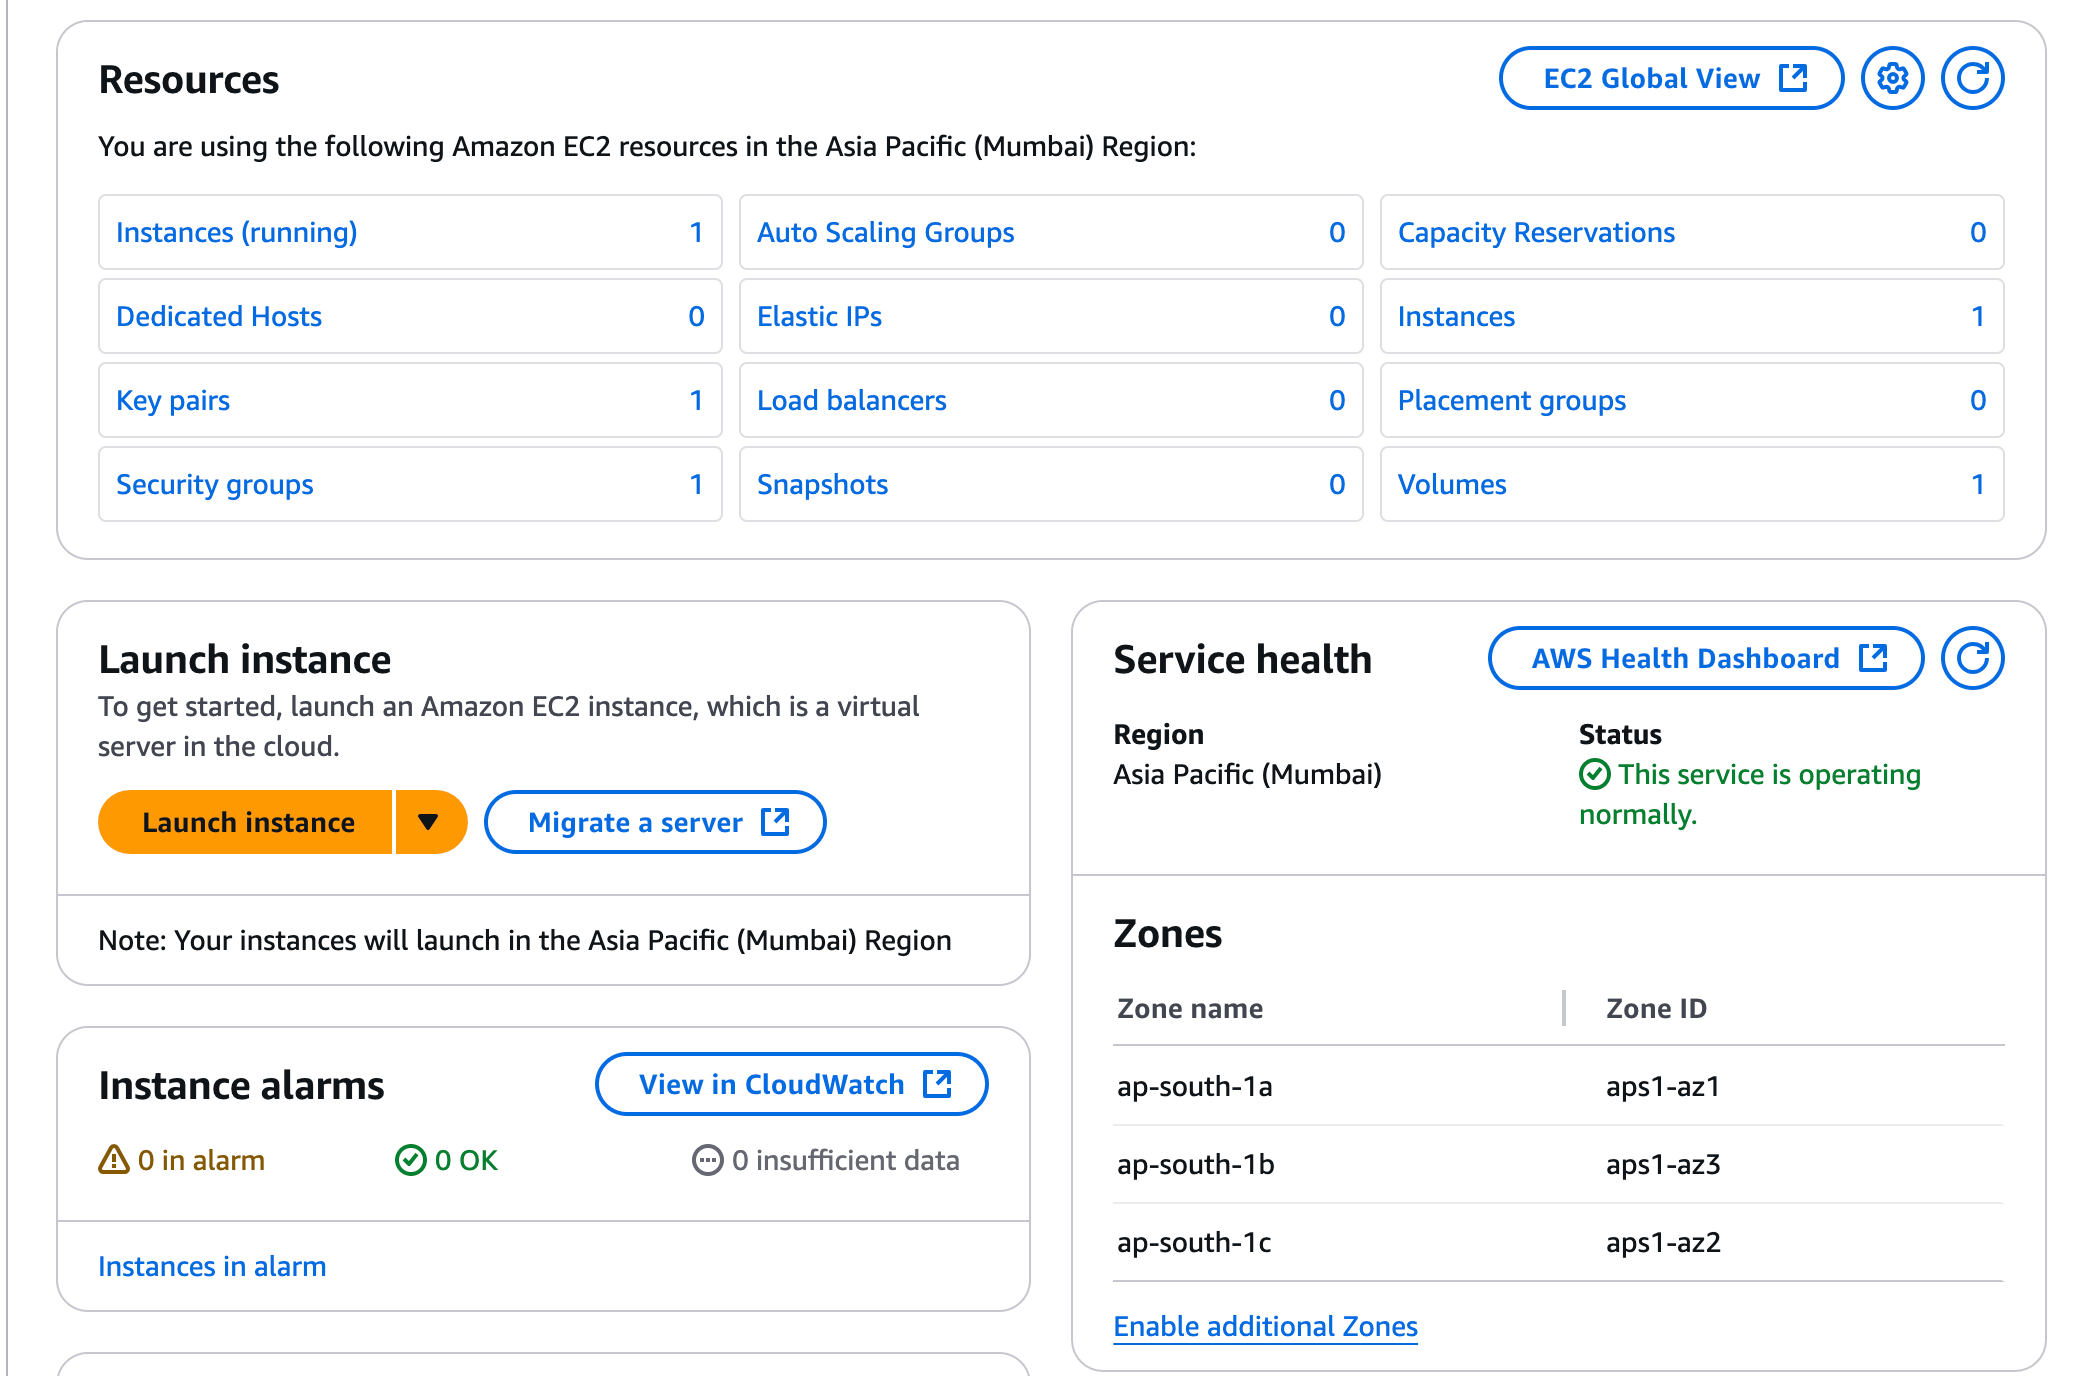Open the Launch instance dropdown arrow
Image resolution: width=2086 pixels, height=1376 pixels.
click(430, 822)
